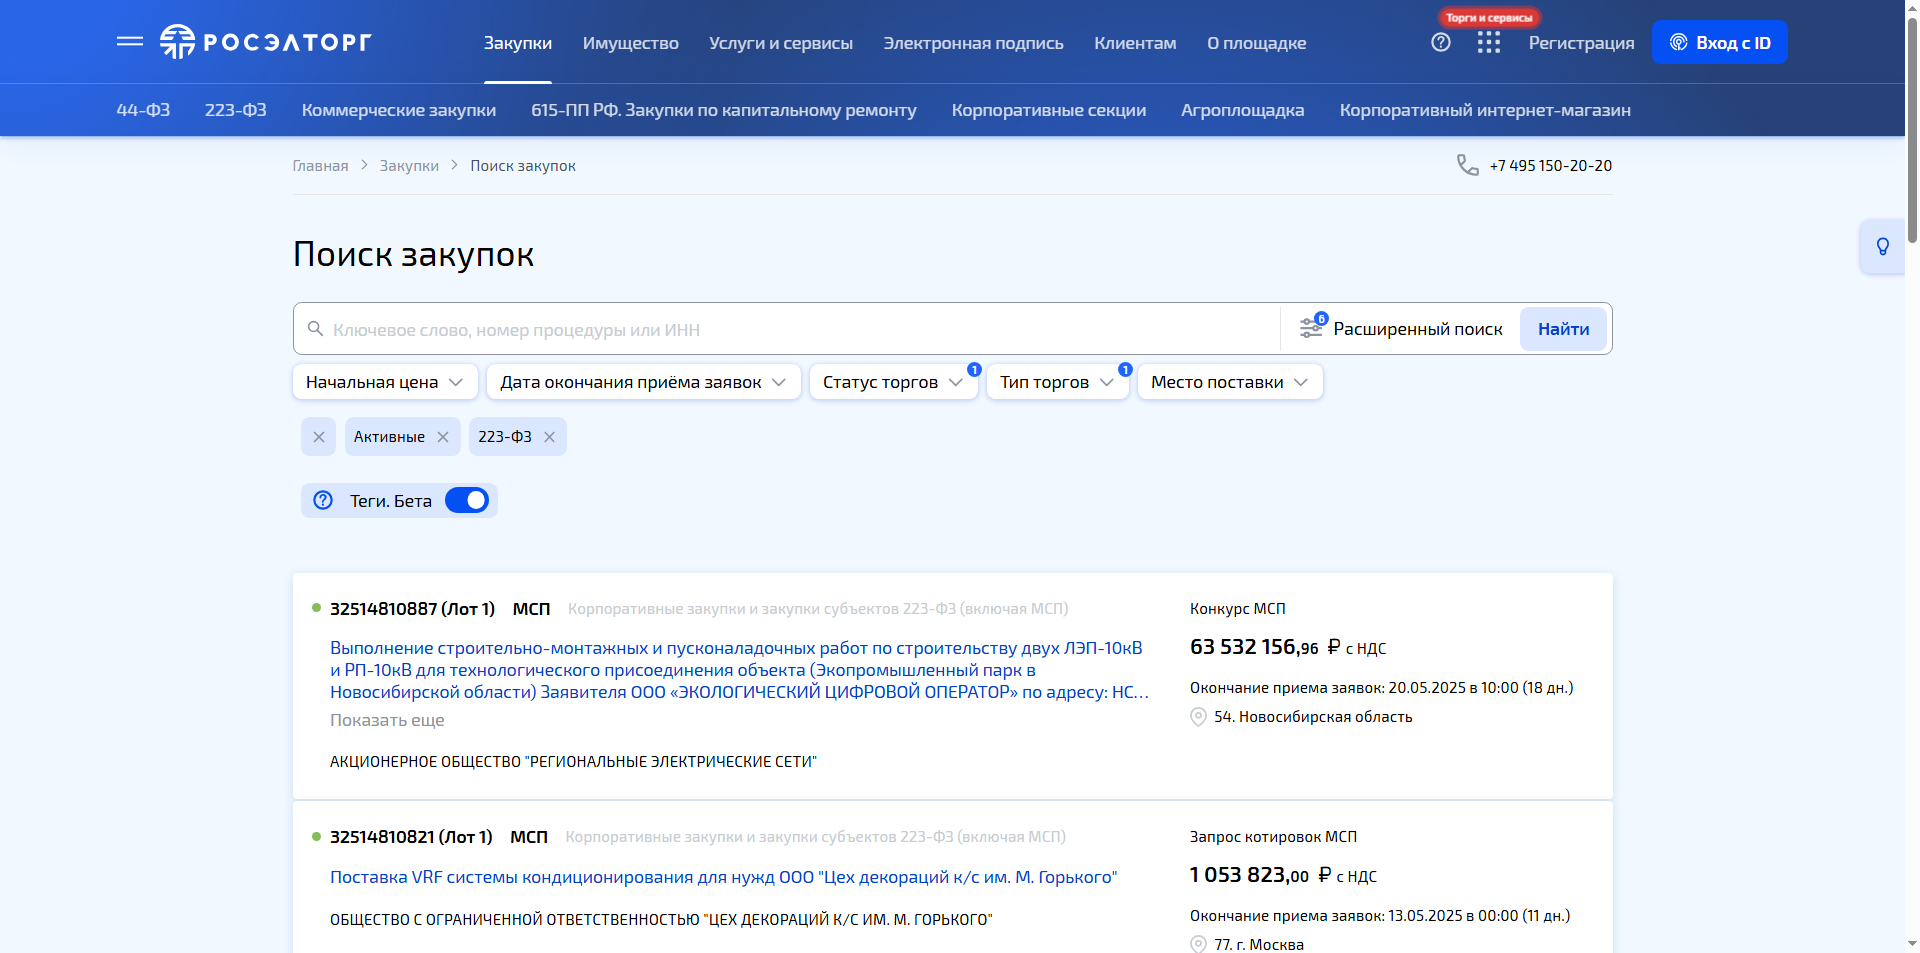Expand description with Показать еще
The image size is (1920, 953).
(x=387, y=720)
